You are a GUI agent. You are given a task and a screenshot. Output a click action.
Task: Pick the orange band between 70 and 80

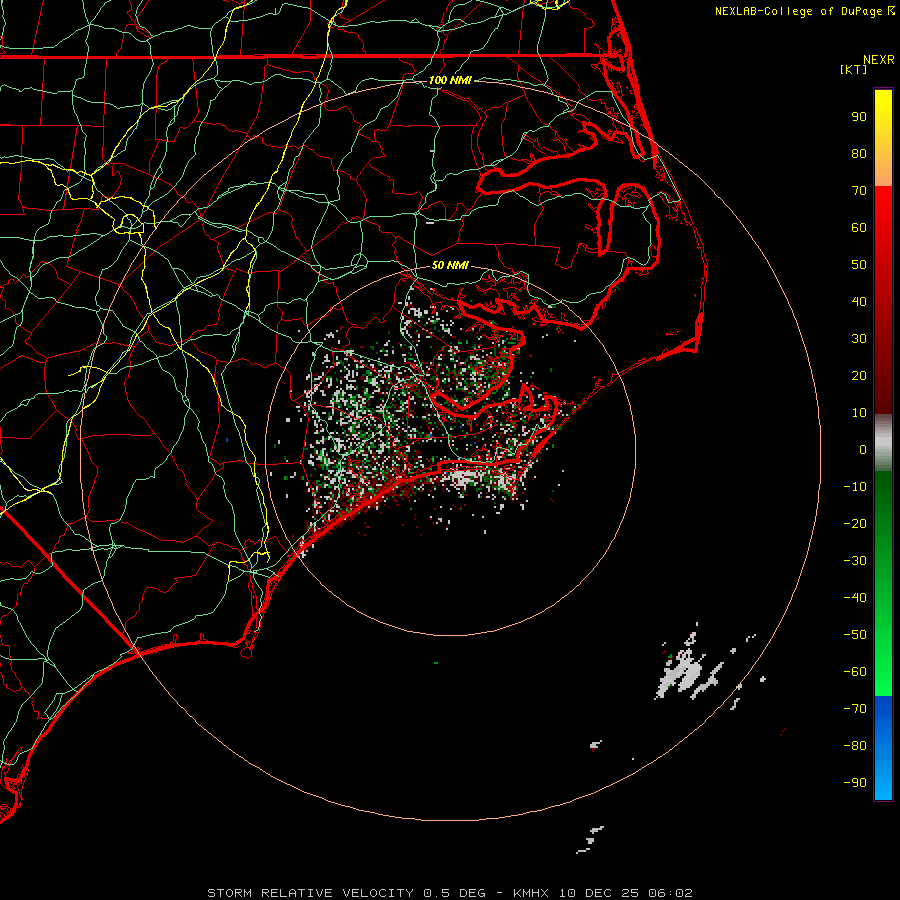tap(883, 171)
